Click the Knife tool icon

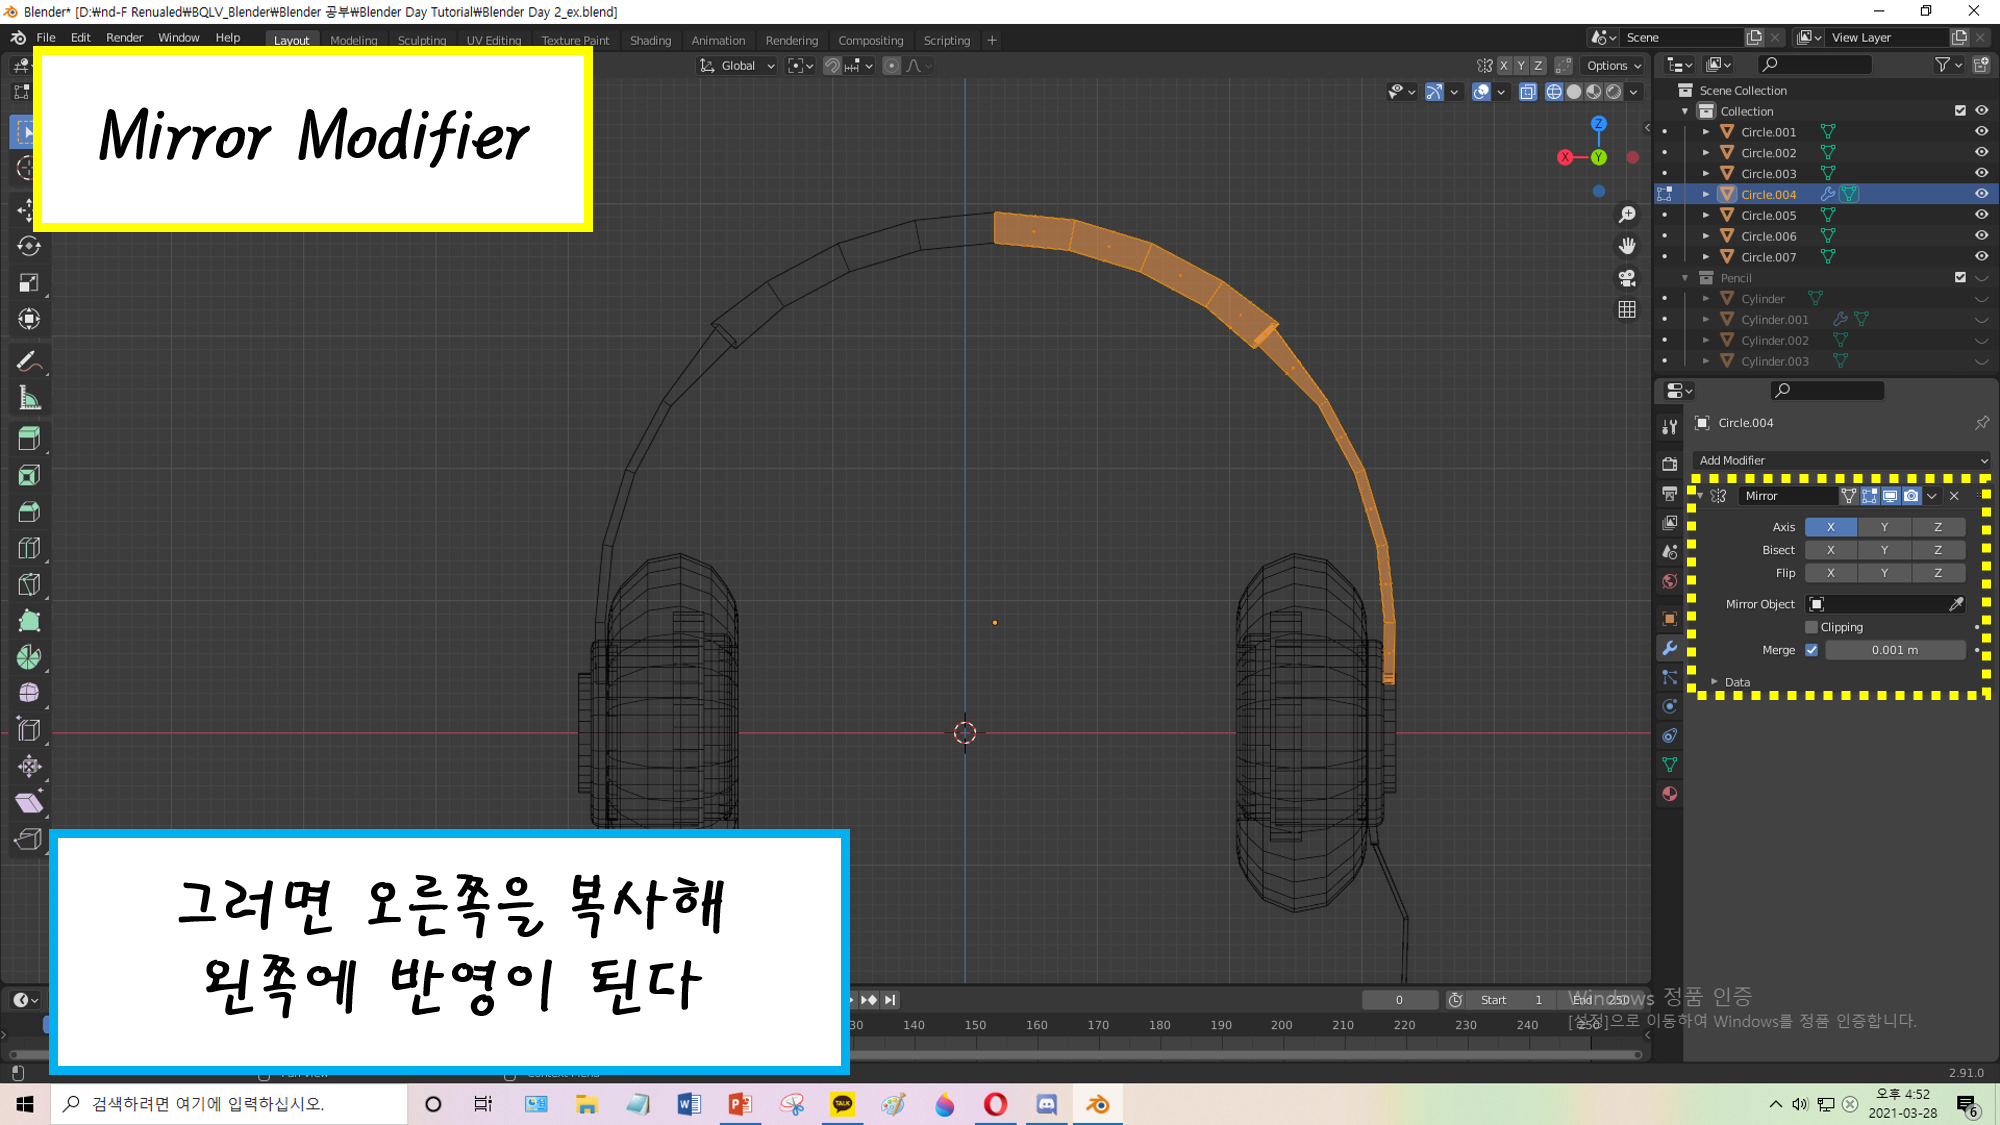point(28,584)
